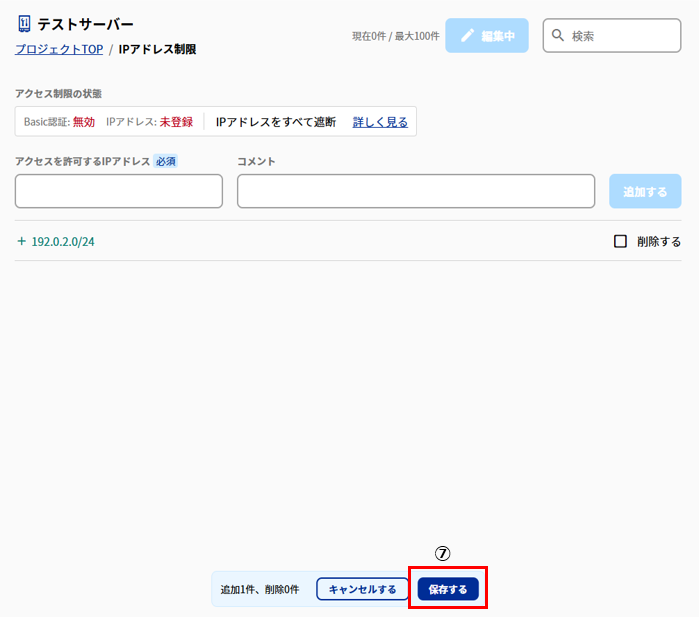Click the pencil icon in 編集中 button

[x=467, y=35]
